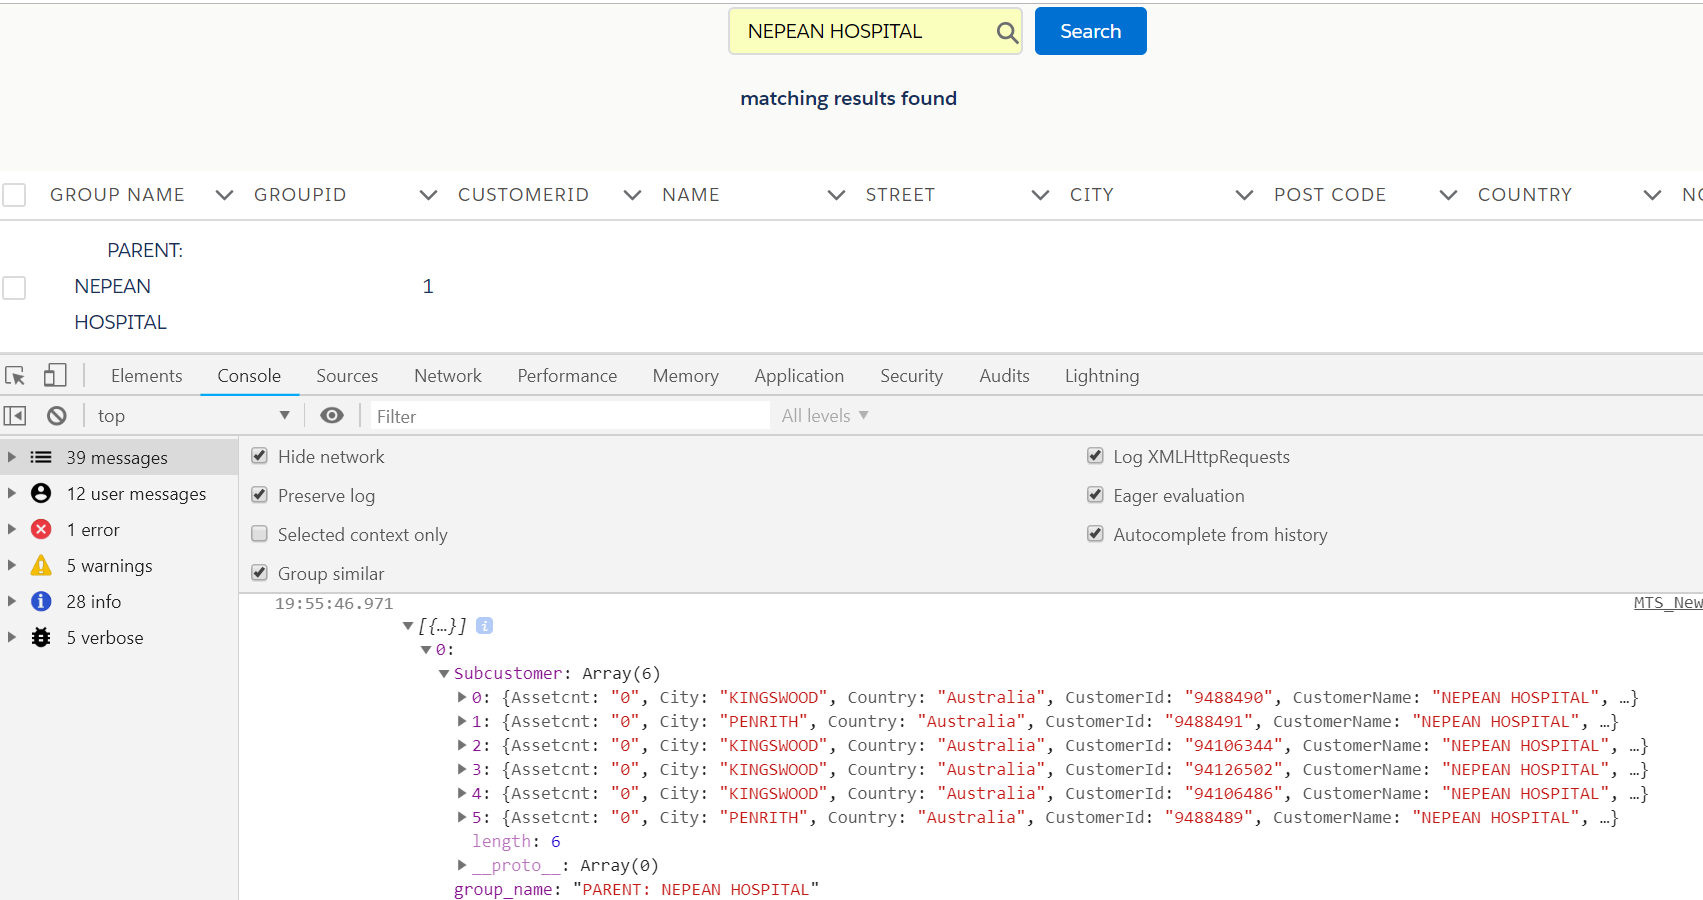This screenshot has height=900, width=1703.
Task: Expand the 5 verbose group
Action: click(12, 638)
